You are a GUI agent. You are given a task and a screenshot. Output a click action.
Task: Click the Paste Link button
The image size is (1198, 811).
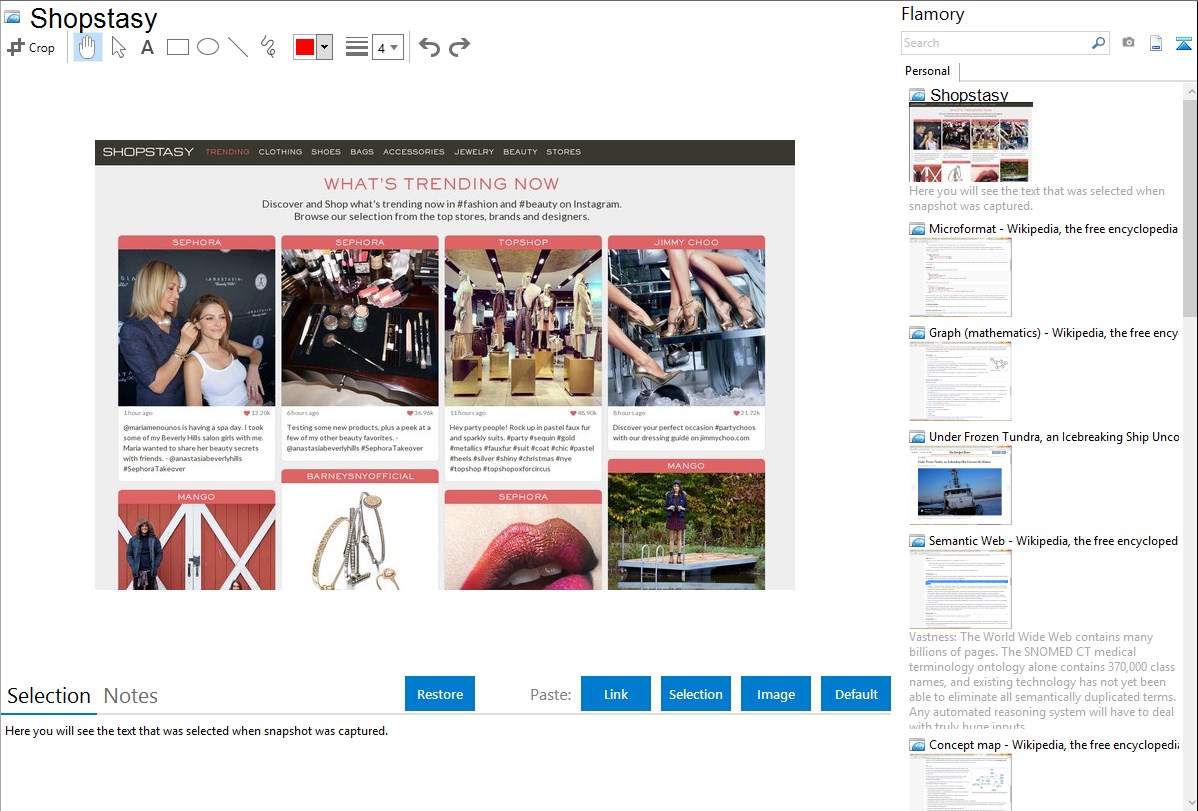click(616, 694)
